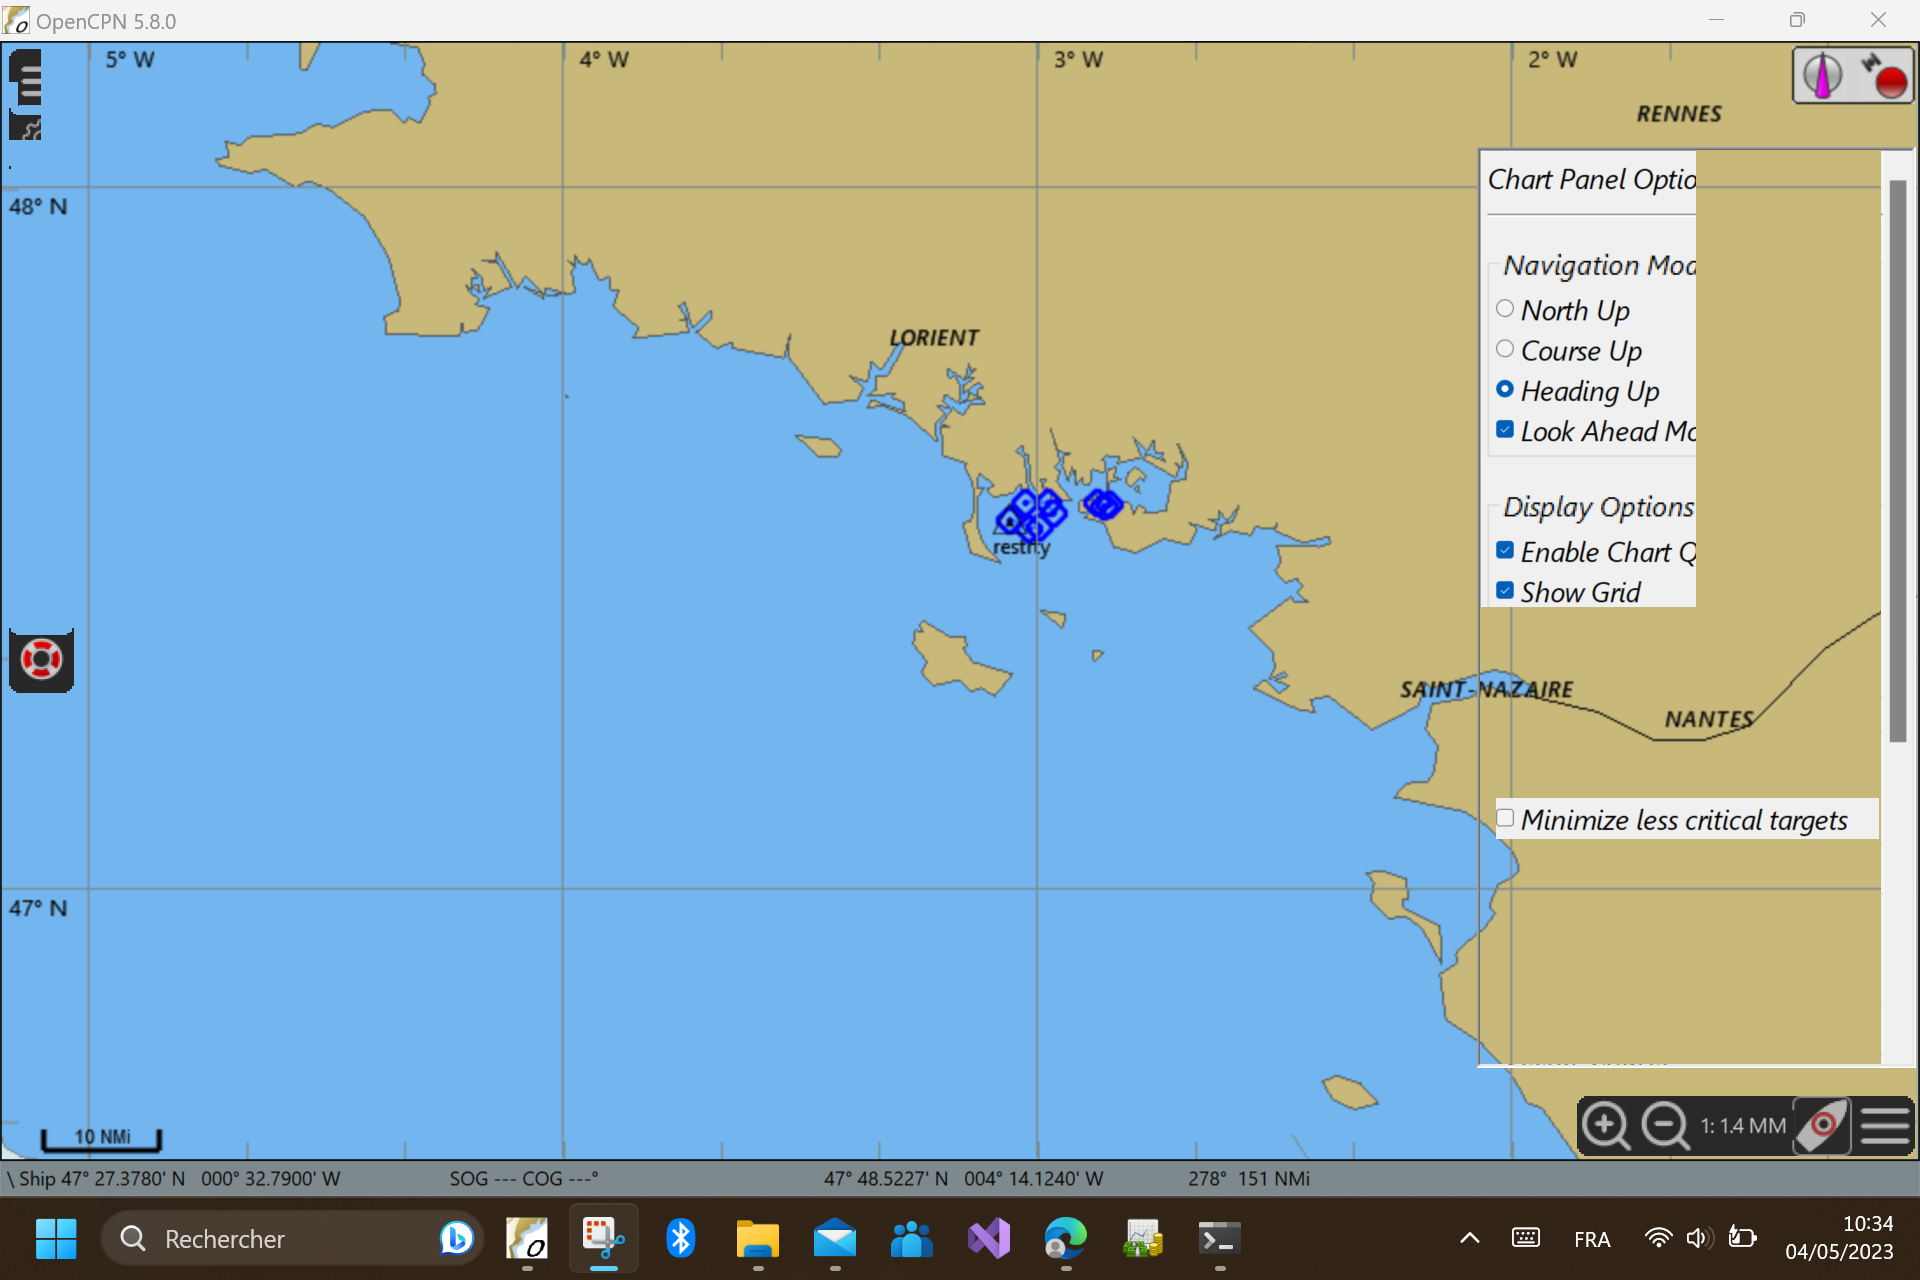Uncheck the Look Ahead Mode checkbox
Screen dimensions: 1920x1280
(x=1505, y=430)
